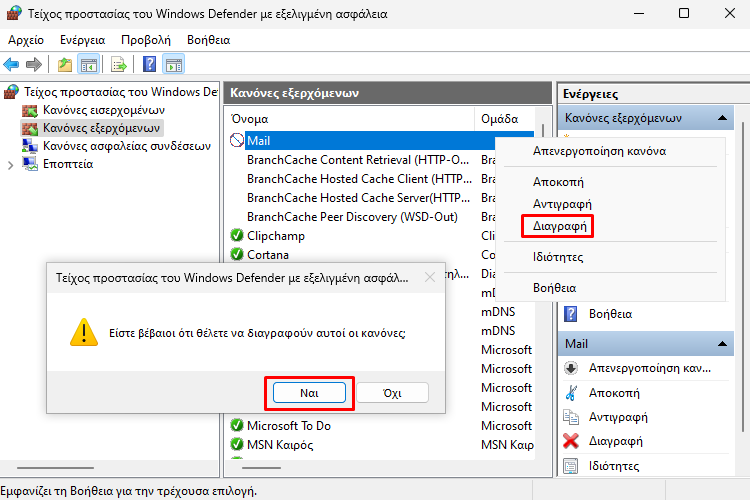The height and width of the screenshot is (500, 750).
Task: Click the Up one level folder icon
Action: (65, 64)
